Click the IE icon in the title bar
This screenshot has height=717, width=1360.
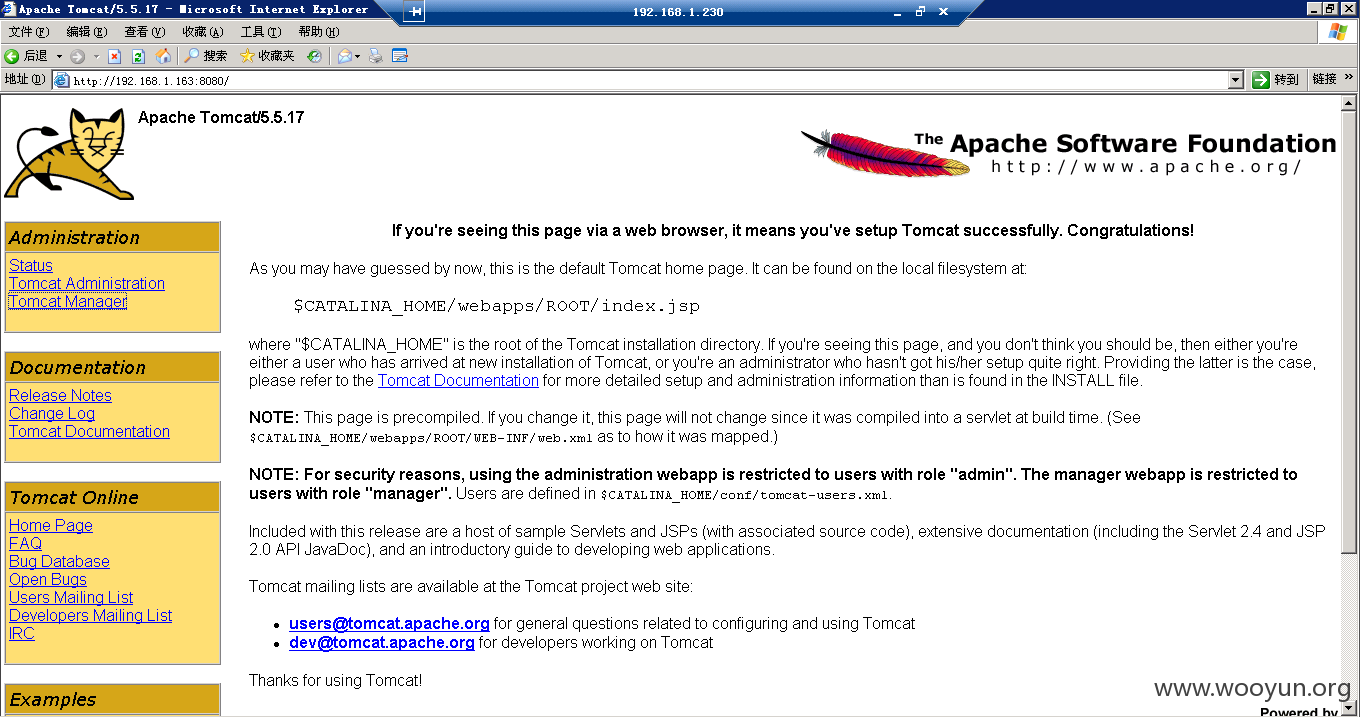(x=9, y=9)
